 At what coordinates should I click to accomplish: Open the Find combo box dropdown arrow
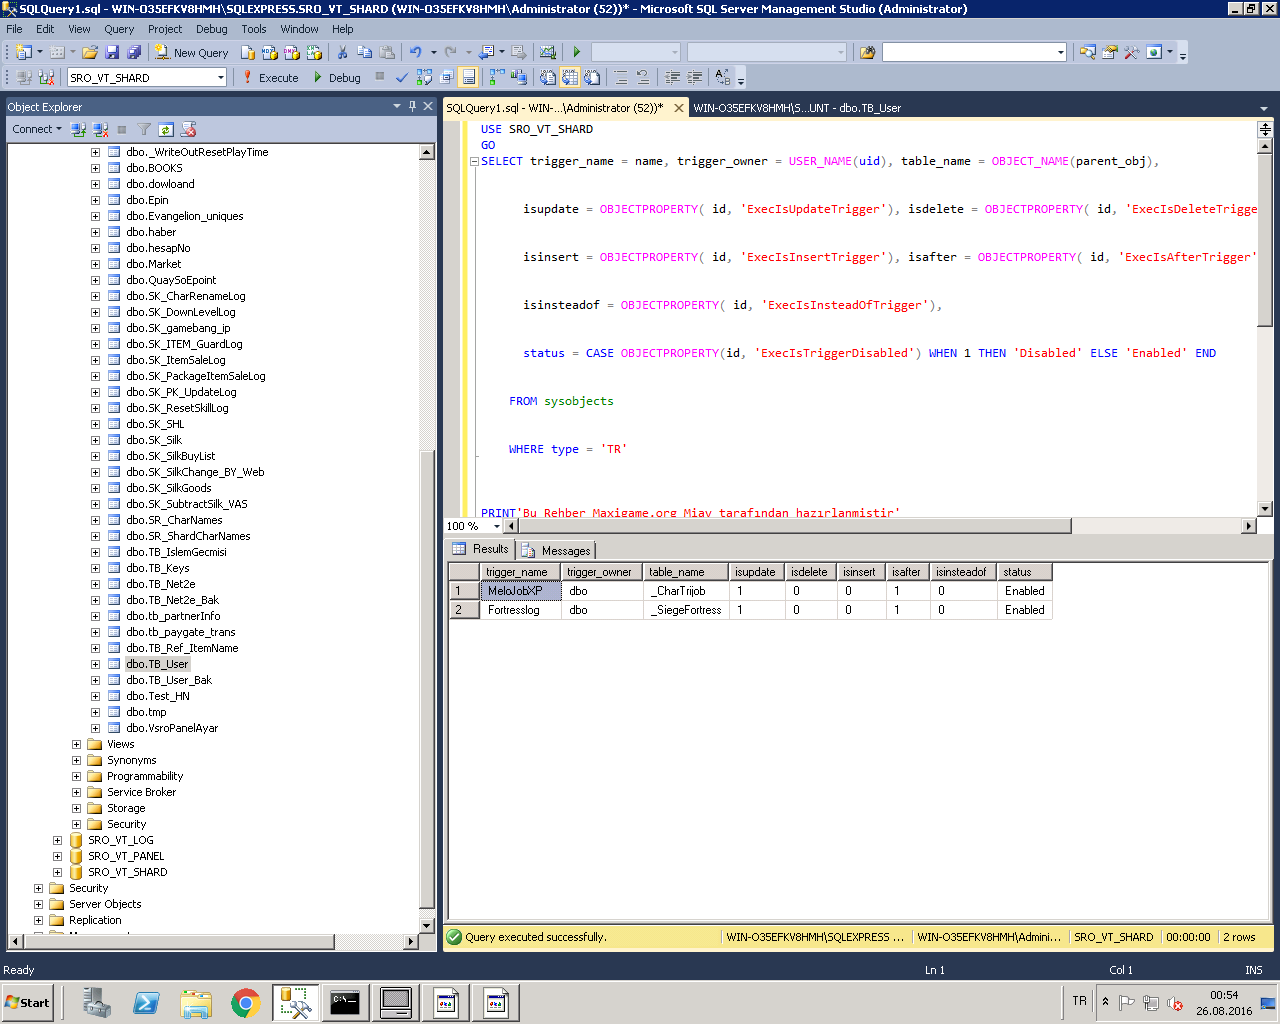[1061, 52]
